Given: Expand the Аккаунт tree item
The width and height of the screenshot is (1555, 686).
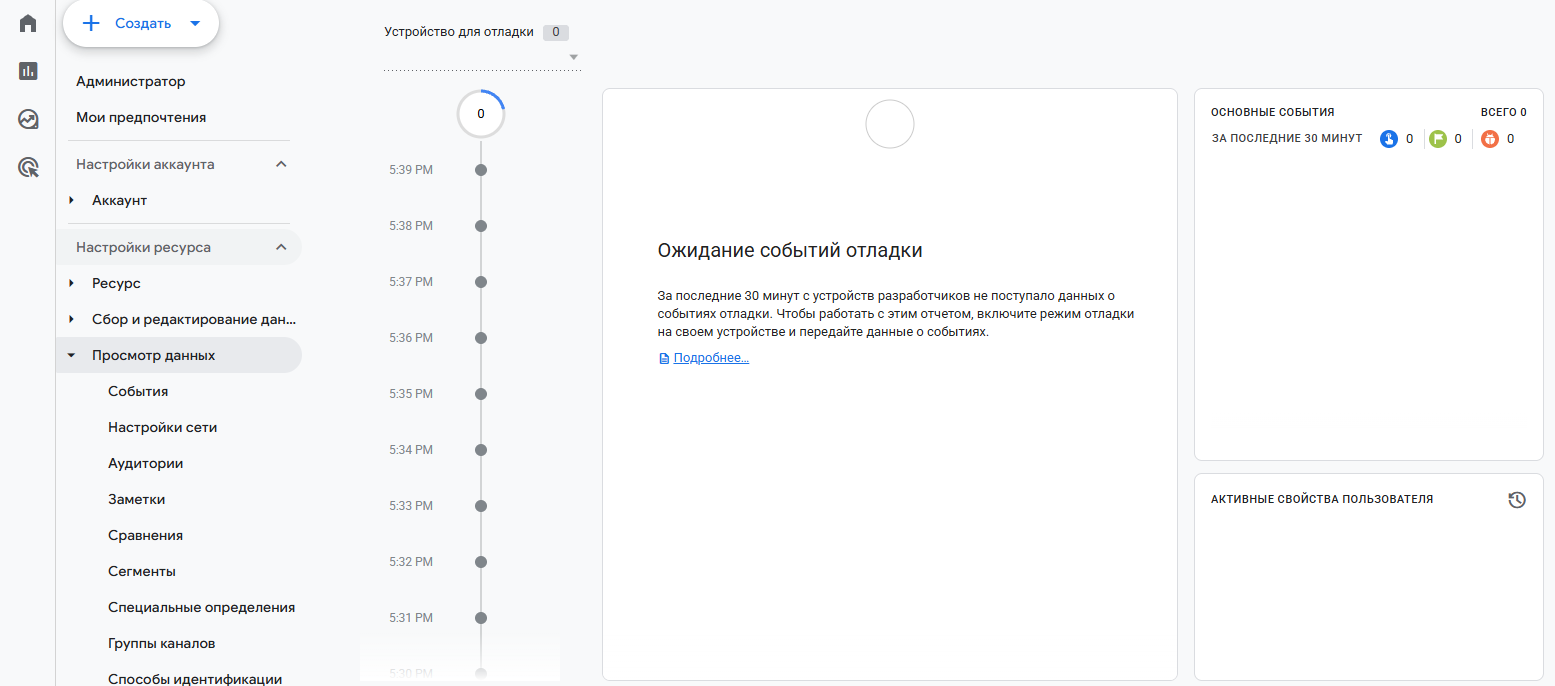Looking at the screenshot, I should coord(71,200).
